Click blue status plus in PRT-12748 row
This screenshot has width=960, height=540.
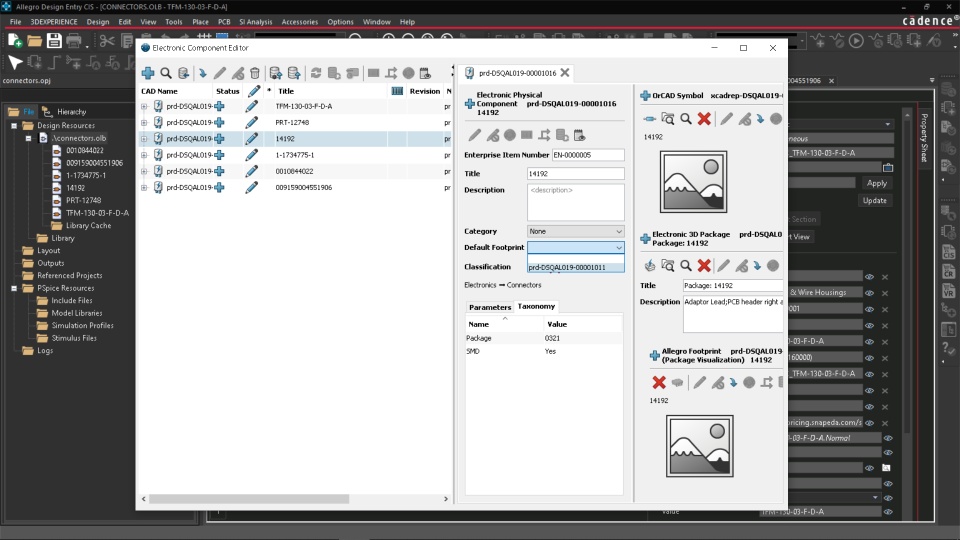[x=219, y=122]
